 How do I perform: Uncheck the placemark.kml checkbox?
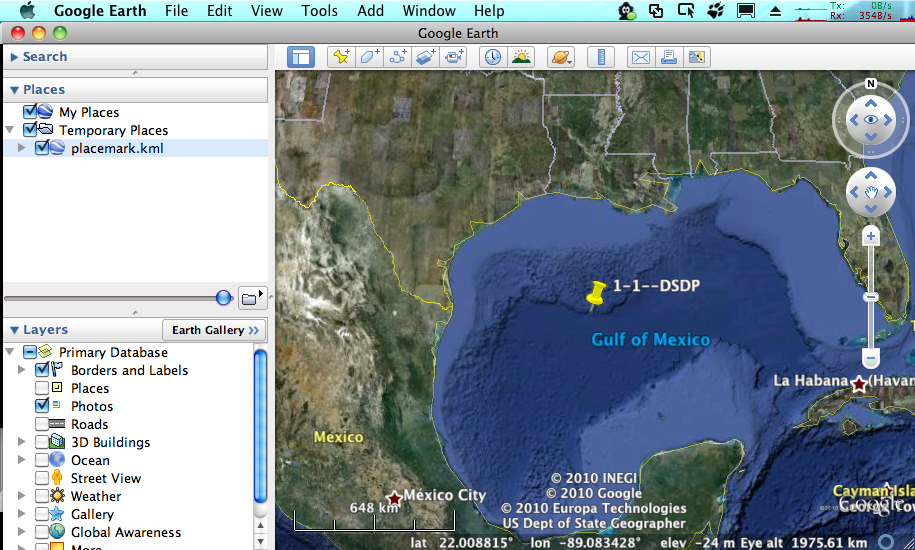pyautogui.click(x=42, y=147)
